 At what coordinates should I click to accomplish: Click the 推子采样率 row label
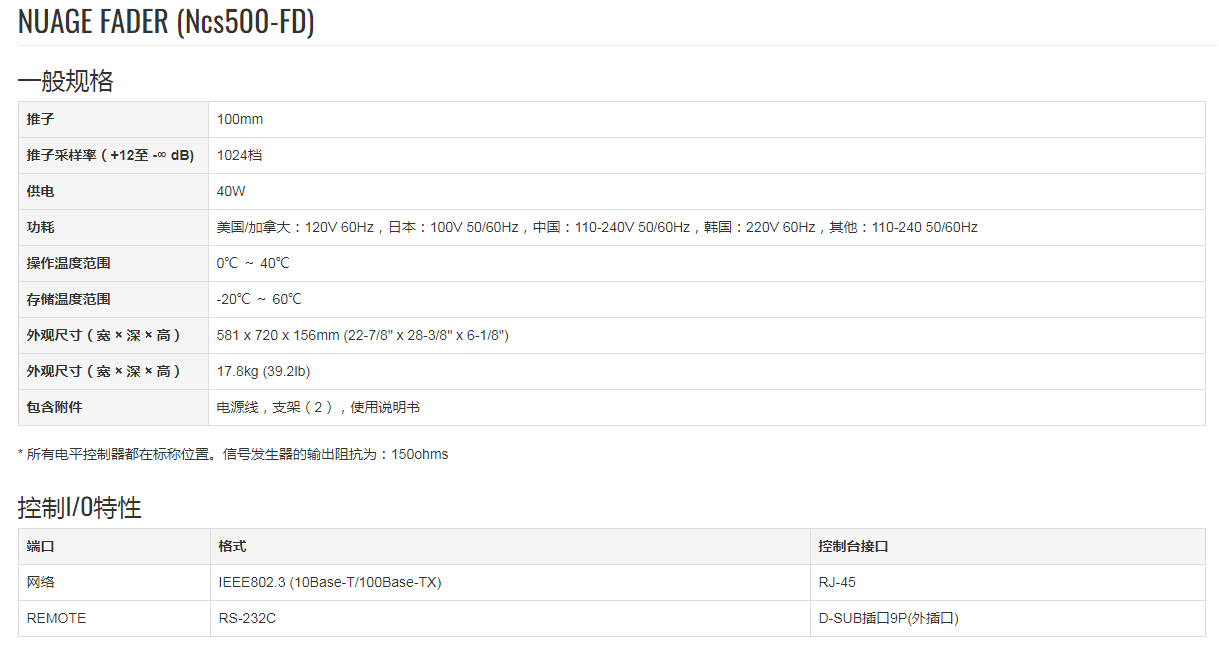point(110,155)
